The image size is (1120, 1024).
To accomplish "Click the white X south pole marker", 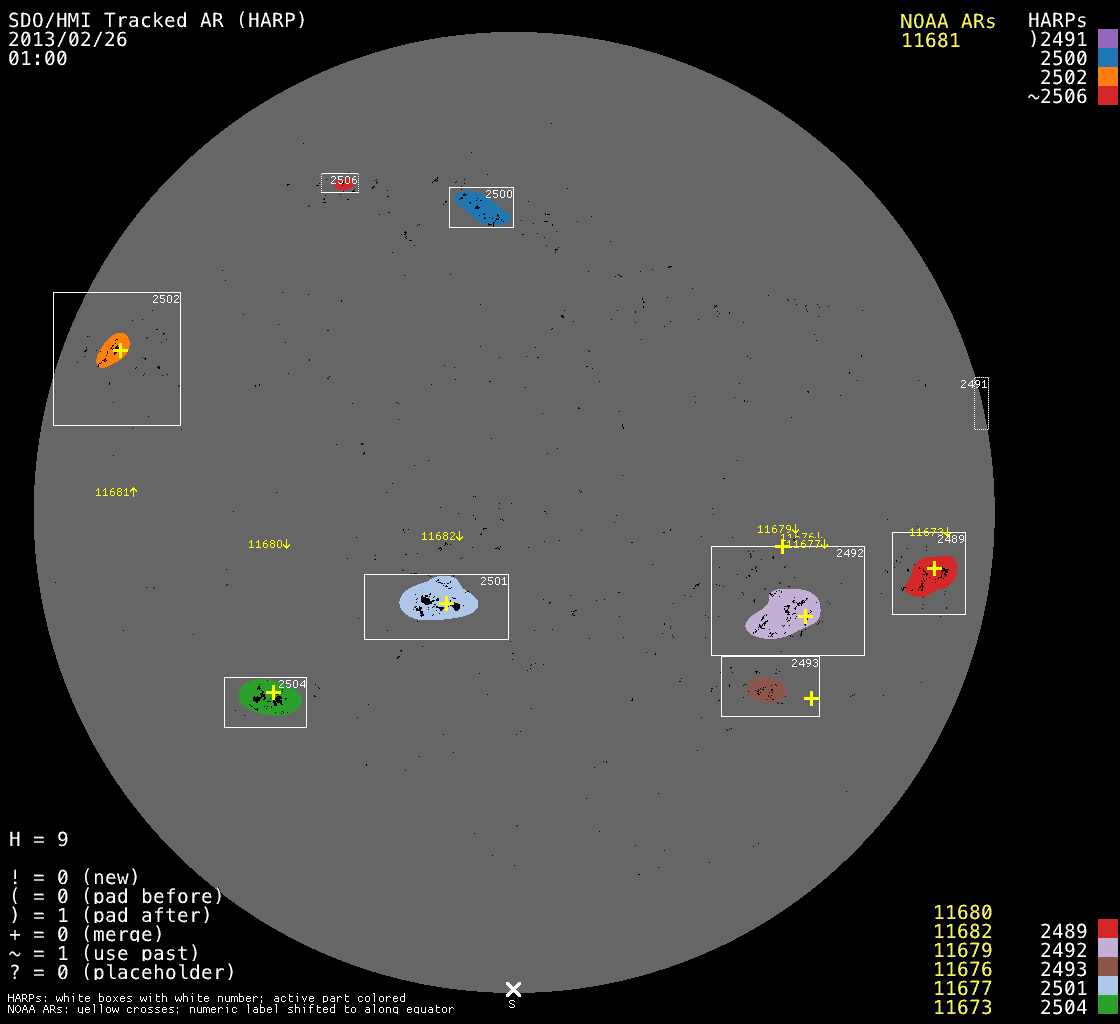I will tap(513, 989).
